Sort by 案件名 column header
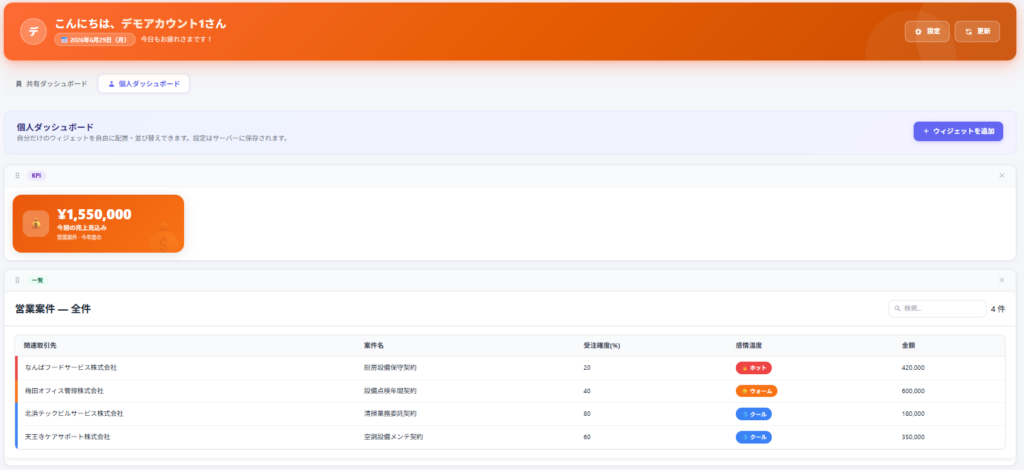 374,345
